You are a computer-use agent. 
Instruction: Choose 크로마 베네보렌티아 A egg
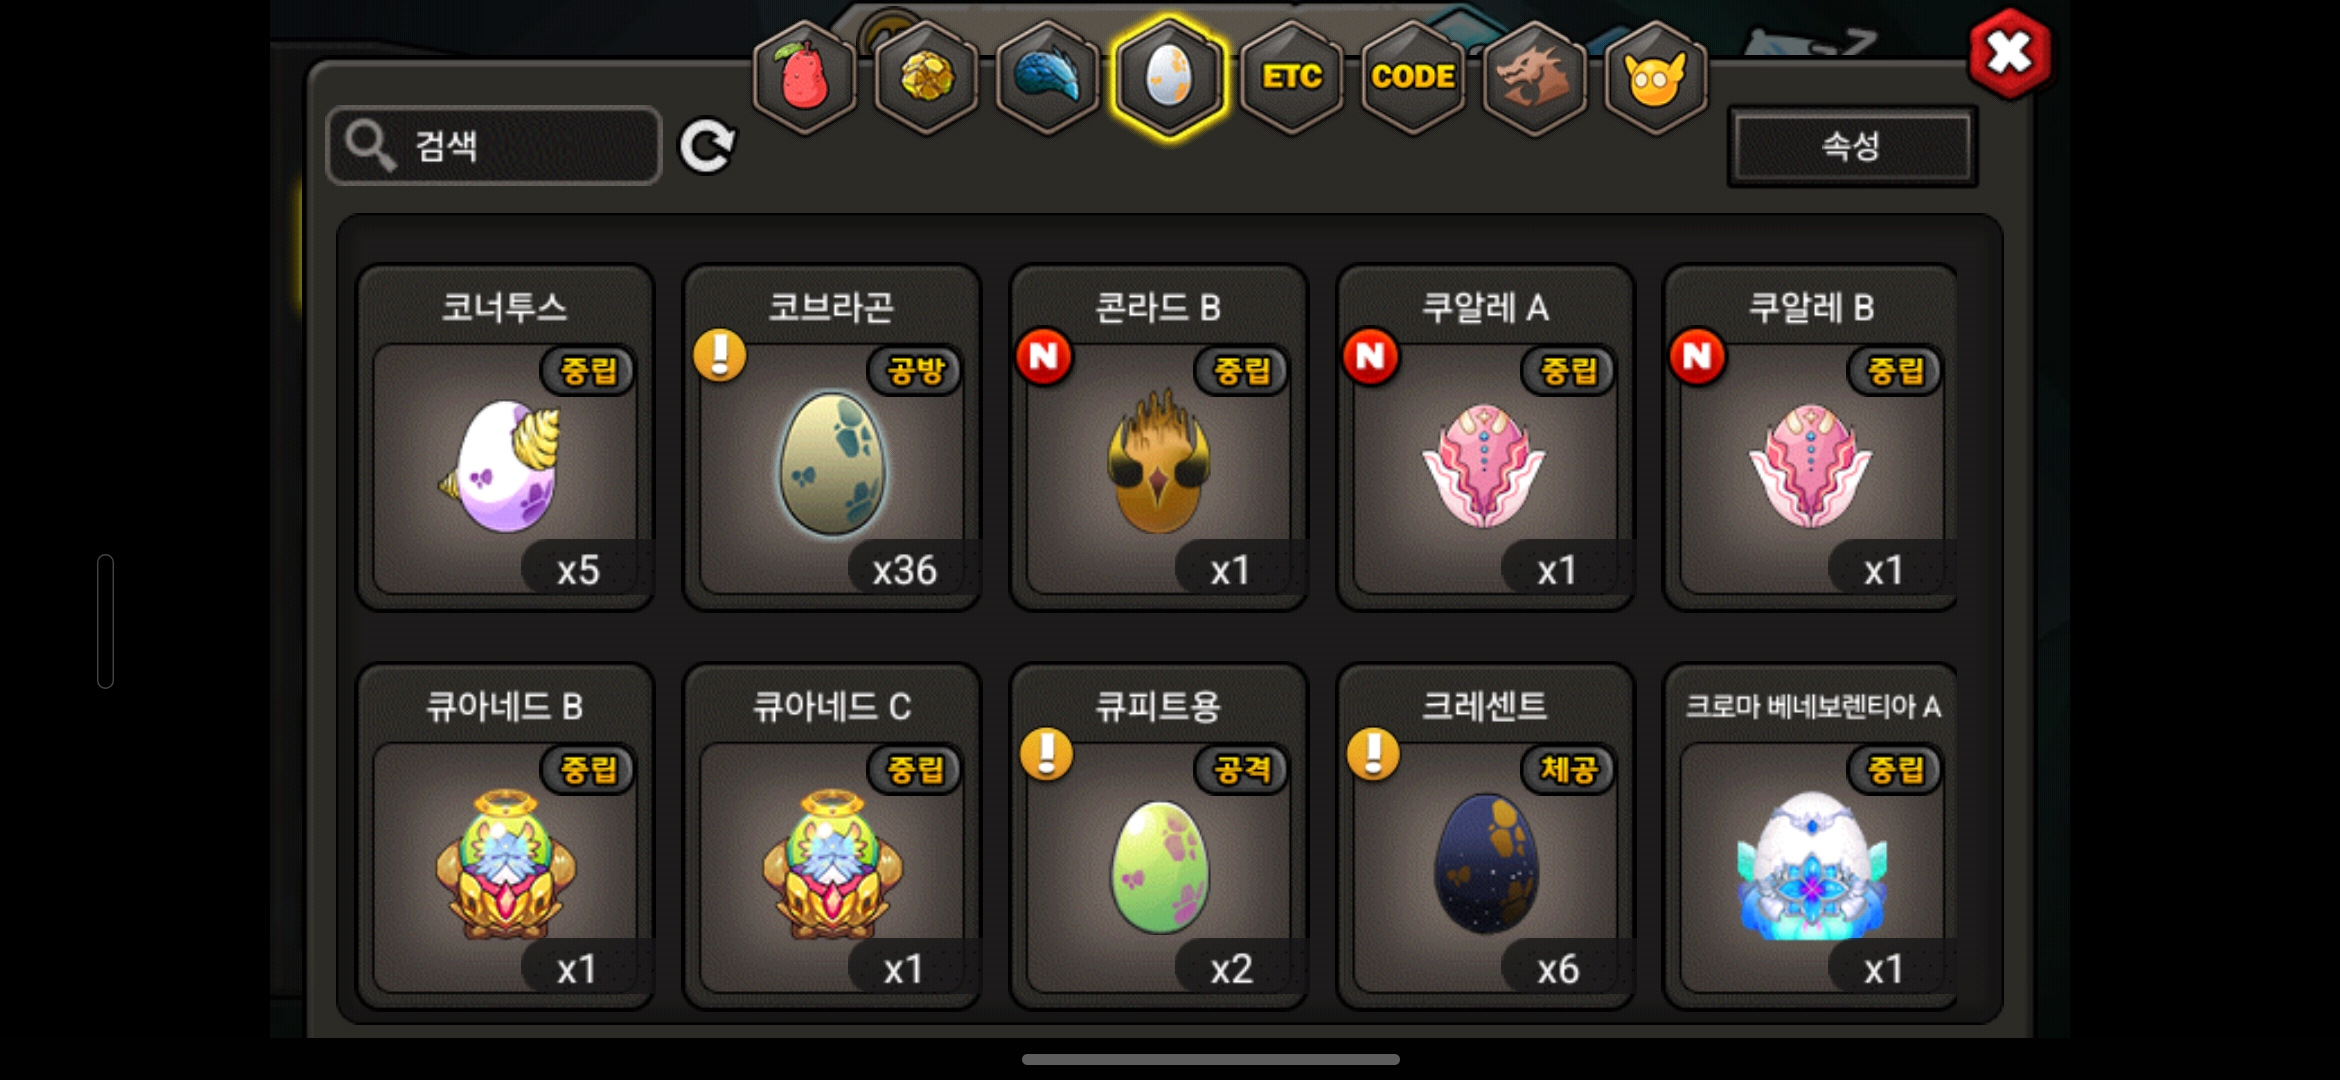coord(1810,836)
